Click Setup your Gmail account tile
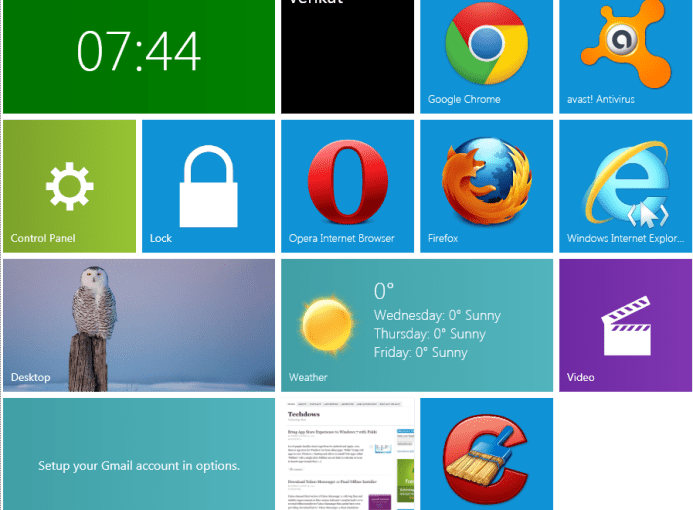This screenshot has width=693, height=510. pyautogui.click(x=139, y=454)
